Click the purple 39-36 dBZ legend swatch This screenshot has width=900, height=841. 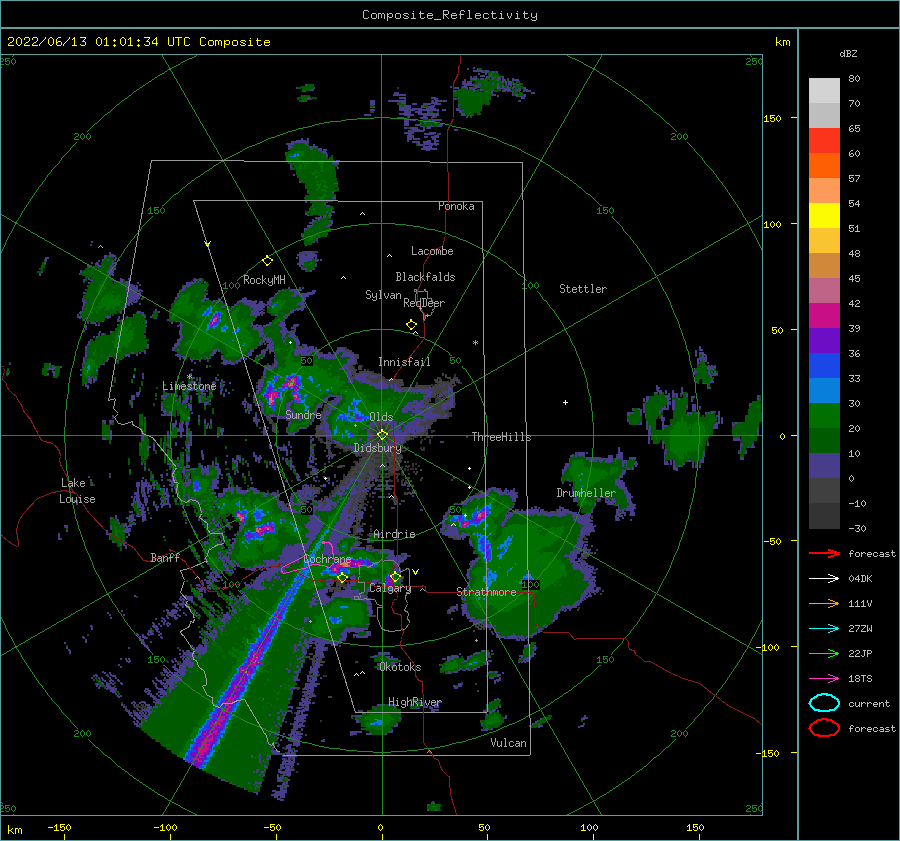coord(824,340)
